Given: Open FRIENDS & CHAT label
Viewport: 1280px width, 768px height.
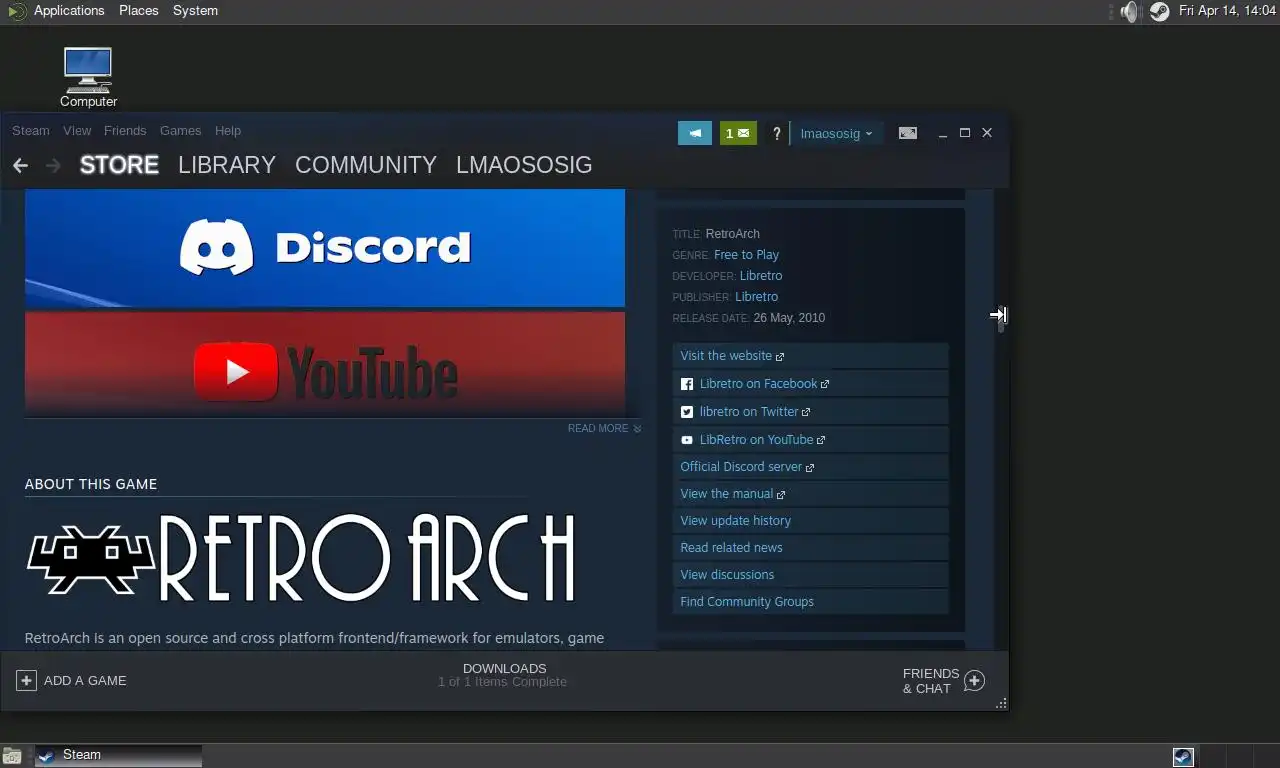Looking at the screenshot, I should click(931, 681).
